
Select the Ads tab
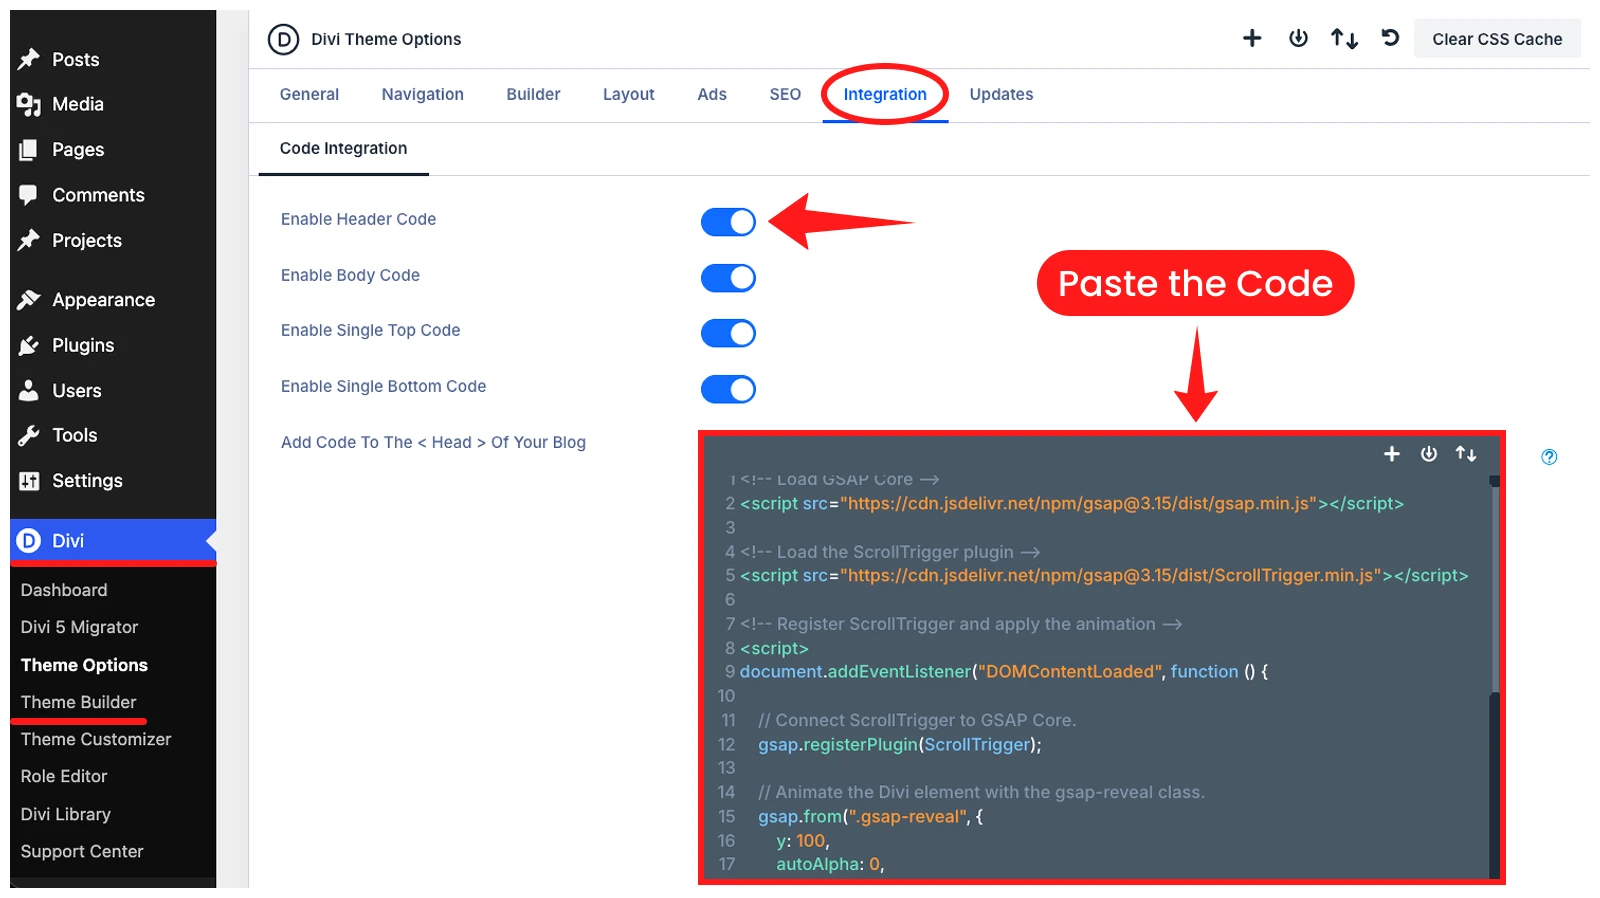[712, 94]
